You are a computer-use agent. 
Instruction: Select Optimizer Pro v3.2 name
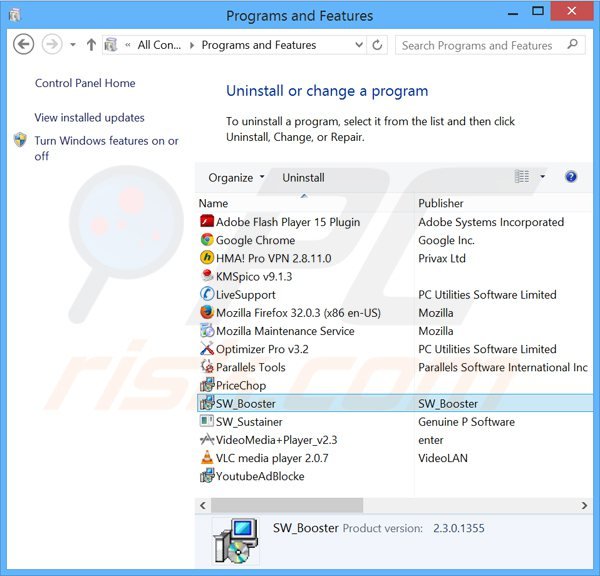pyautogui.click(x=262, y=349)
